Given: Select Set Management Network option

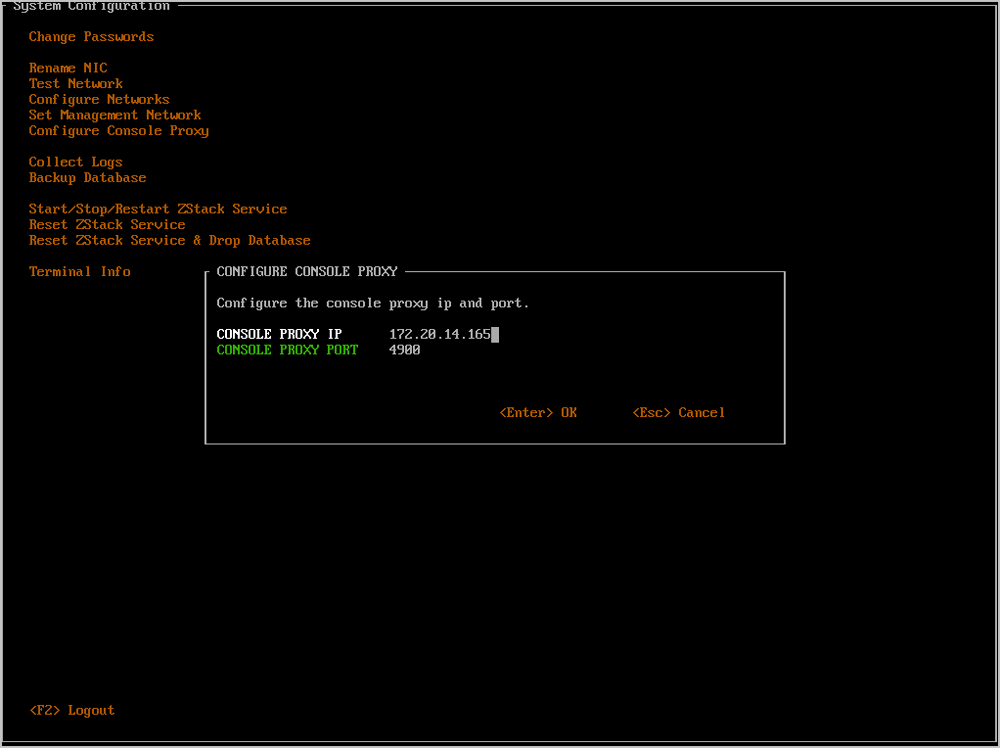Looking at the screenshot, I should [115, 115].
